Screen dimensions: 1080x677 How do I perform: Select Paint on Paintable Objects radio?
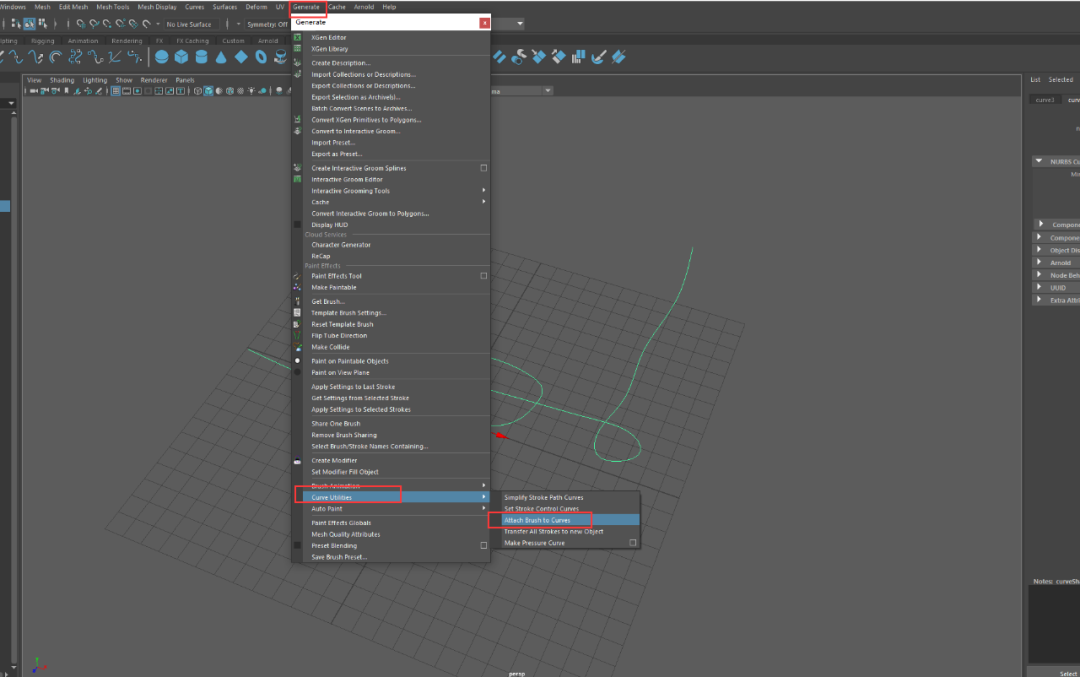(x=298, y=361)
